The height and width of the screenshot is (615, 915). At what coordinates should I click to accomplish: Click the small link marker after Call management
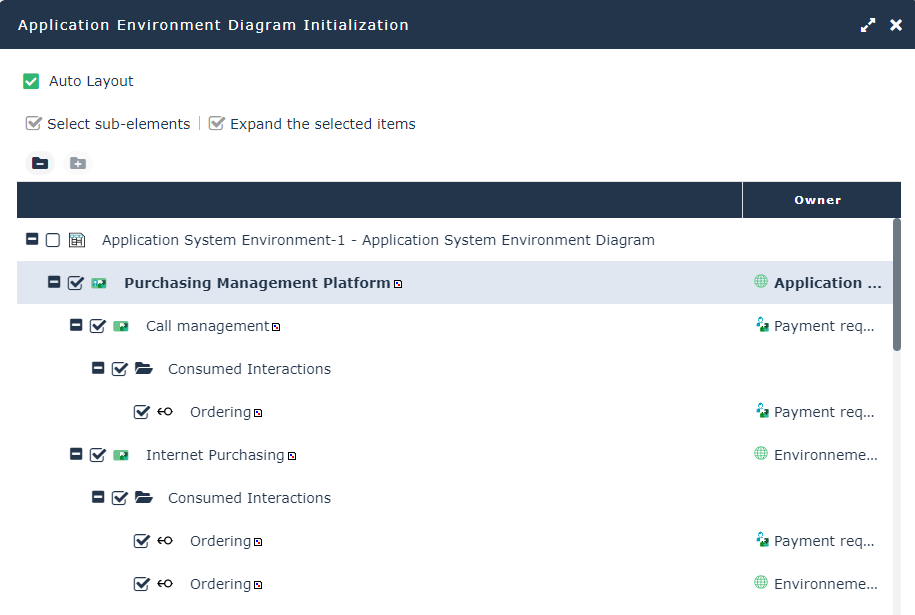coord(276,327)
